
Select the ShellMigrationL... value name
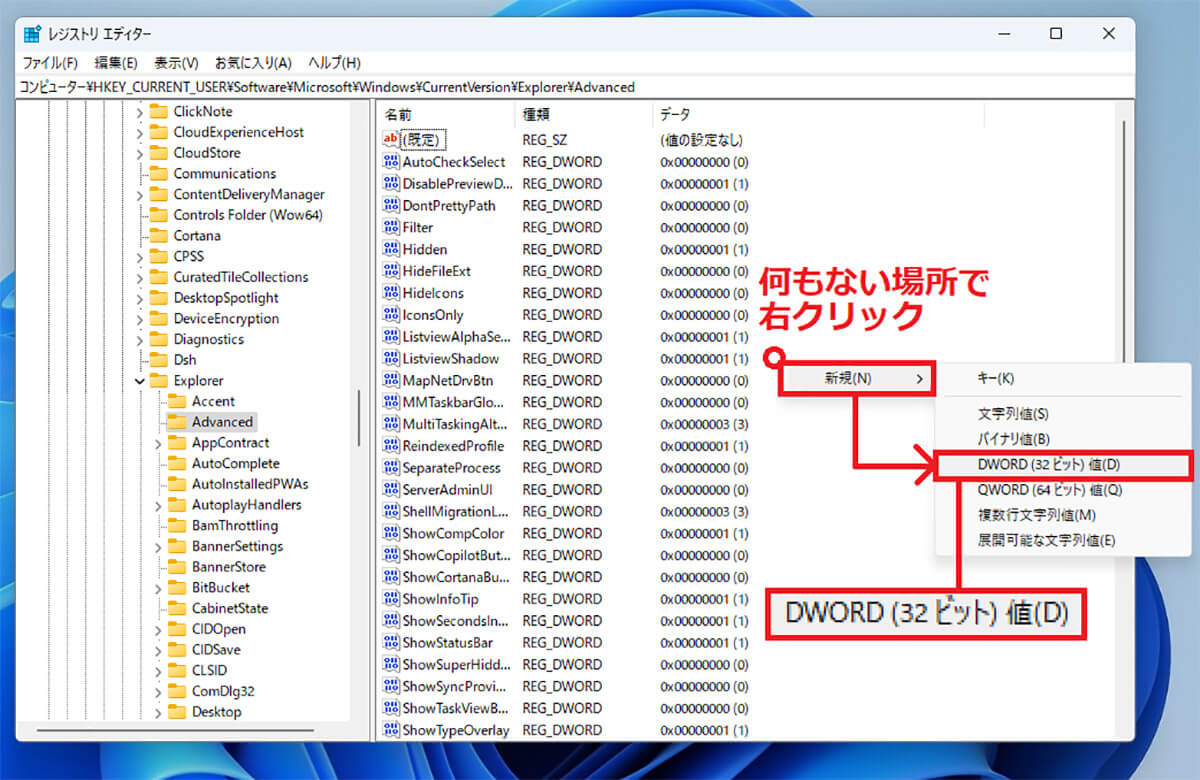(x=456, y=512)
